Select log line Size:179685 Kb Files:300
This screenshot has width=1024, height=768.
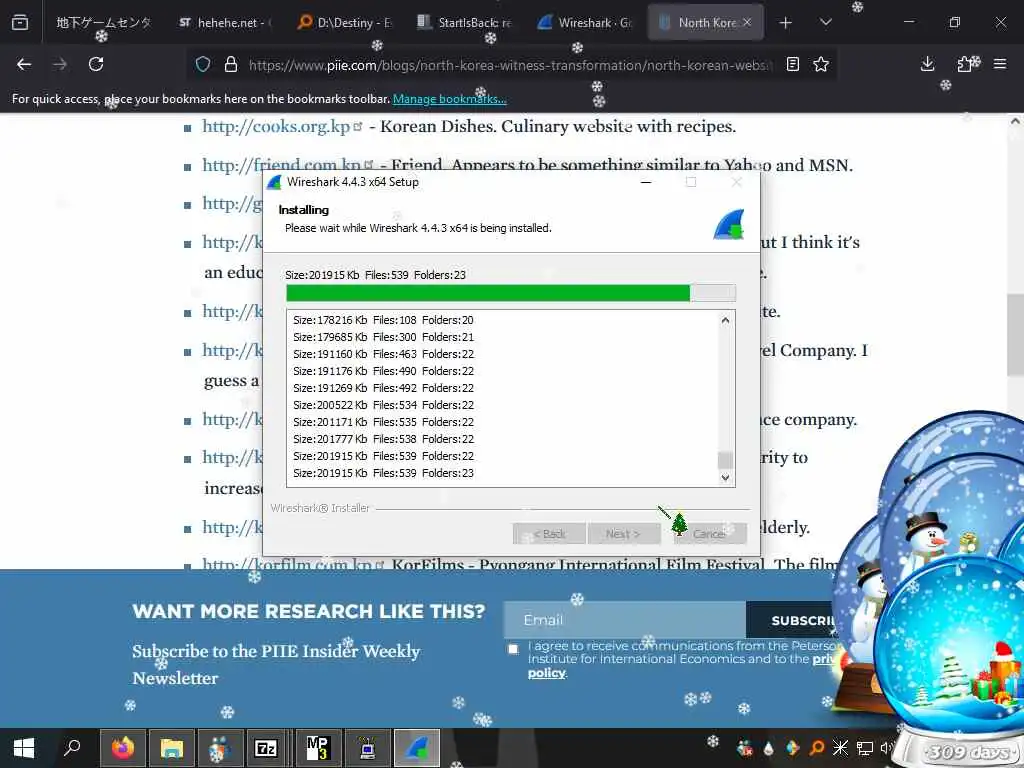383,337
